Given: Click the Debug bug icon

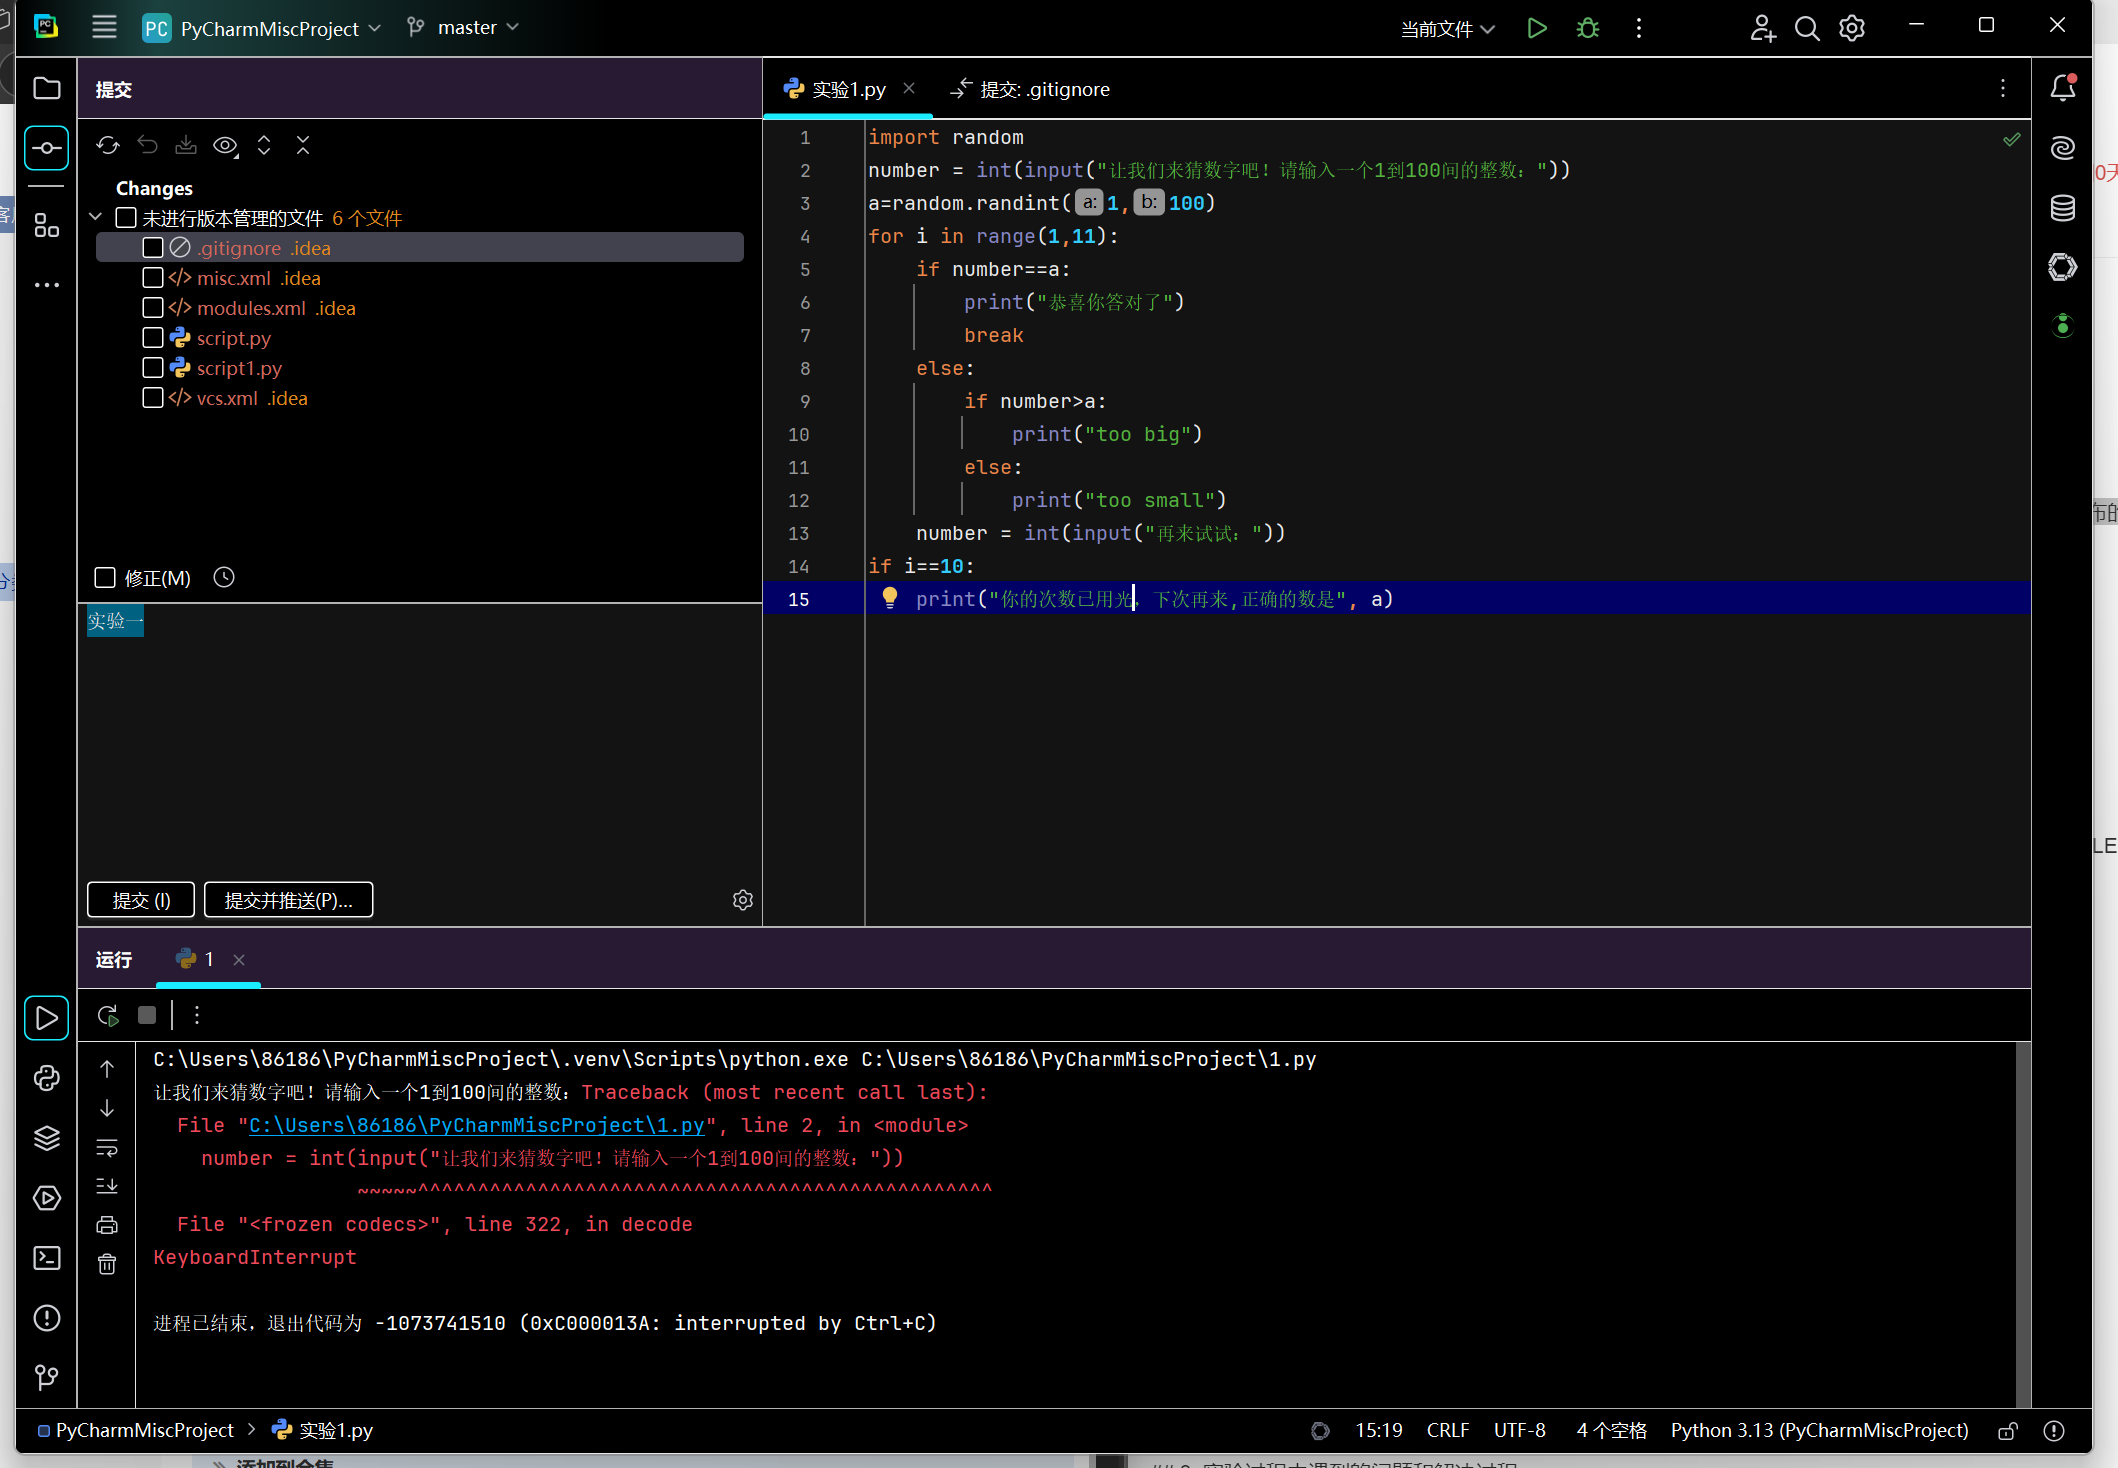Looking at the screenshot, I should click(1587, 28).
